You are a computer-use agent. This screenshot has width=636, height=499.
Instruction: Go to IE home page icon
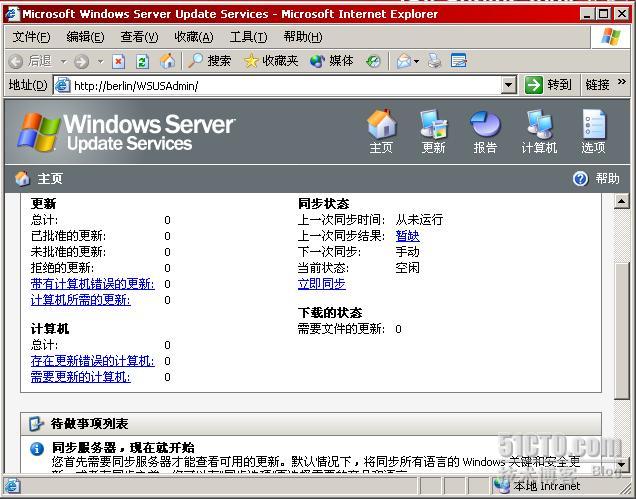(x=167, y=61)
